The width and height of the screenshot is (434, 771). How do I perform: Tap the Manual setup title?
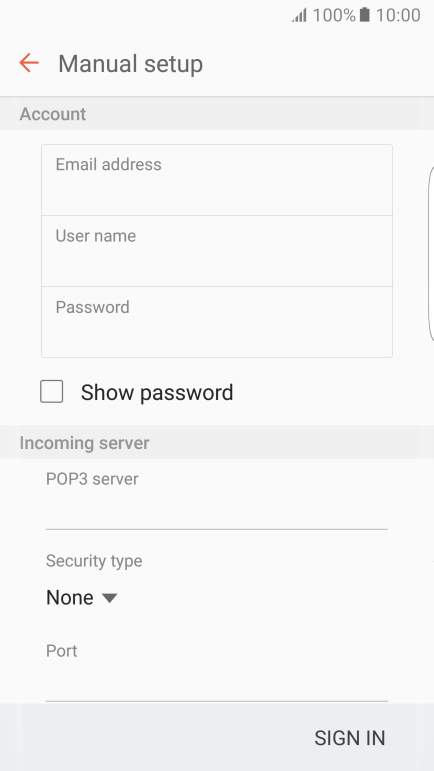[131, 64]
